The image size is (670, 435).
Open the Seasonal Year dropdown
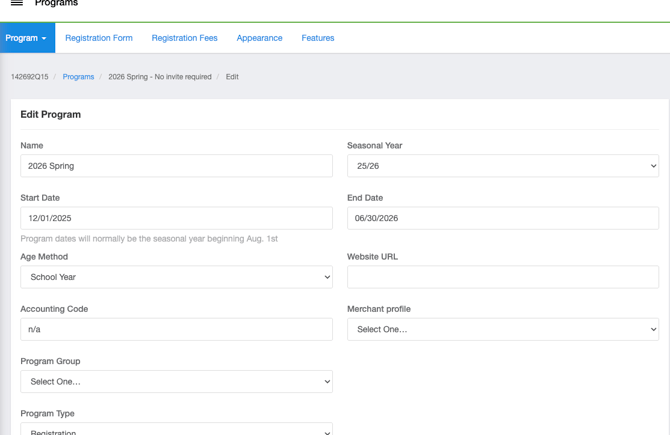click(x=502, y=166)
